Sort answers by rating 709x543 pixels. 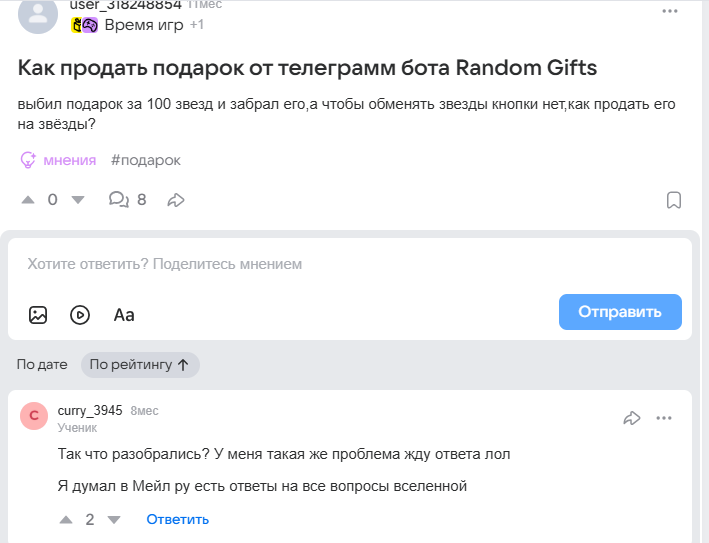pos(139,365)
